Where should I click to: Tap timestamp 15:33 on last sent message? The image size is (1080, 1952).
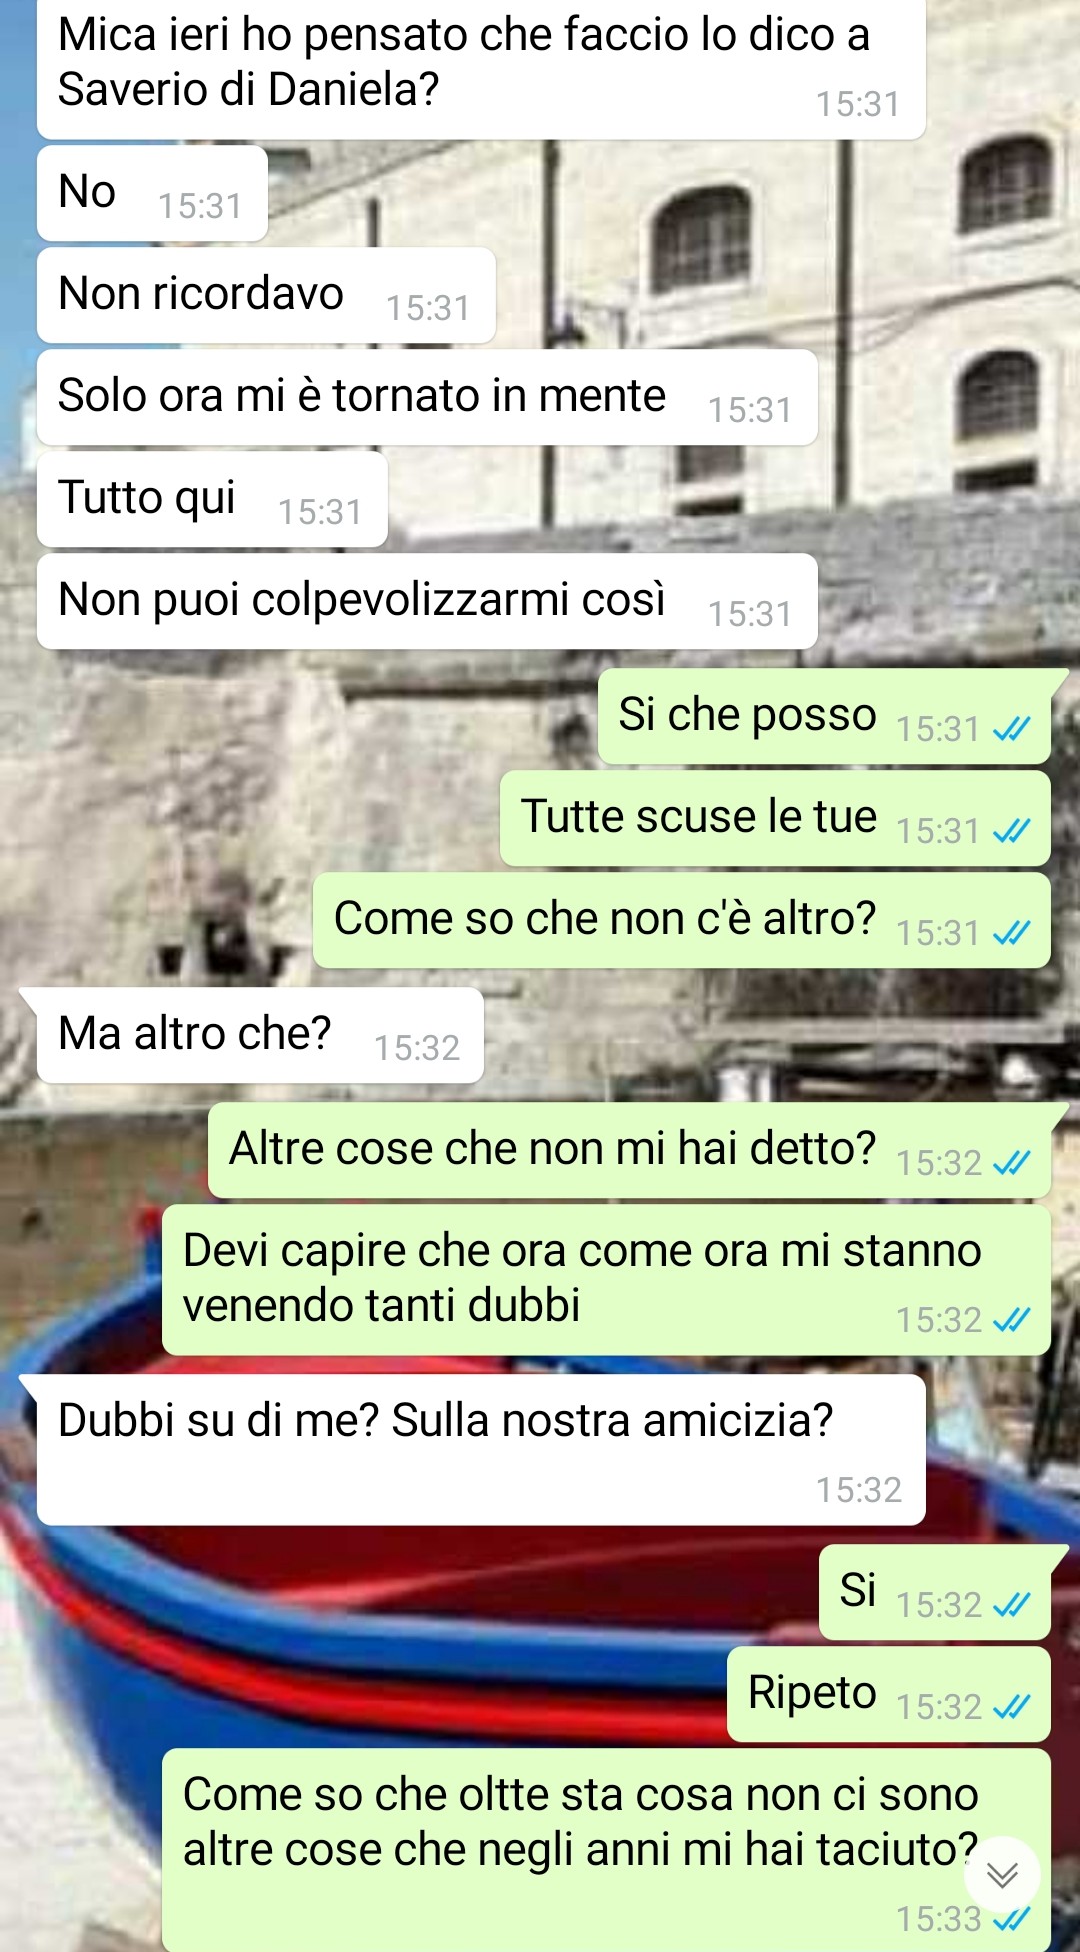click(939, 1919)
